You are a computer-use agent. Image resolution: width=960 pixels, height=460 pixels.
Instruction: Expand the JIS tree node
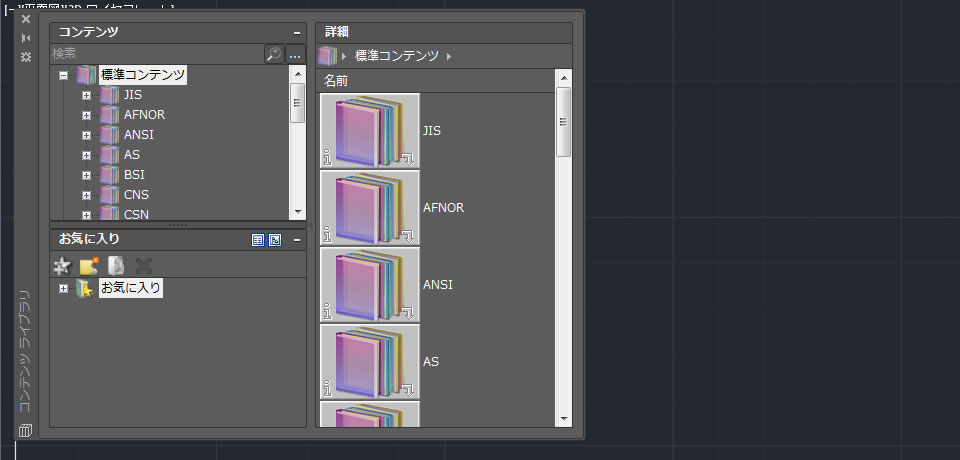tap(86, 96)
